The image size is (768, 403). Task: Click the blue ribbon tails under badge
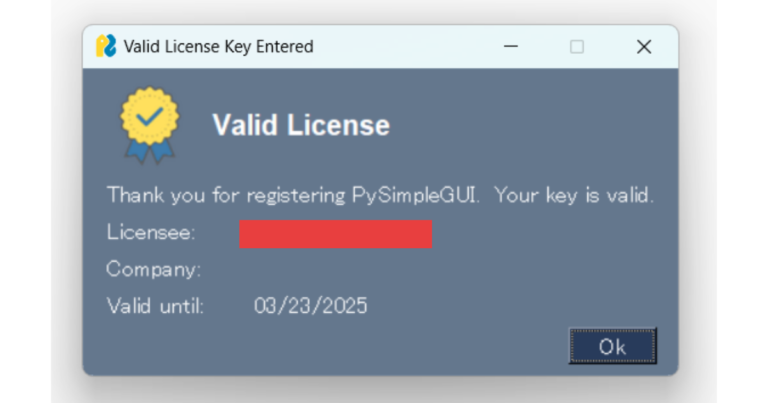coord(150,151)
